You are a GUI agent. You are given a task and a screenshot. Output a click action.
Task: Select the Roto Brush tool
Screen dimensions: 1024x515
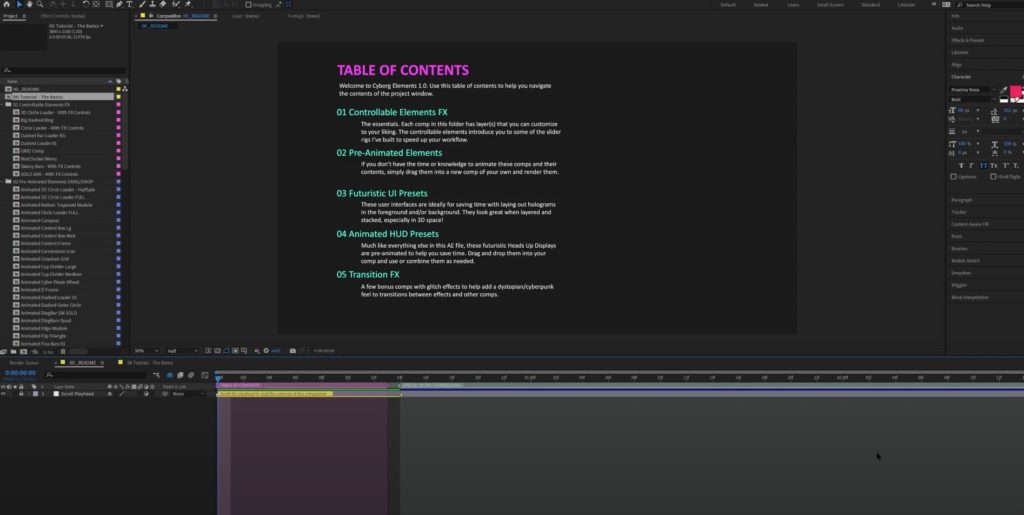[x=175, y=5]
